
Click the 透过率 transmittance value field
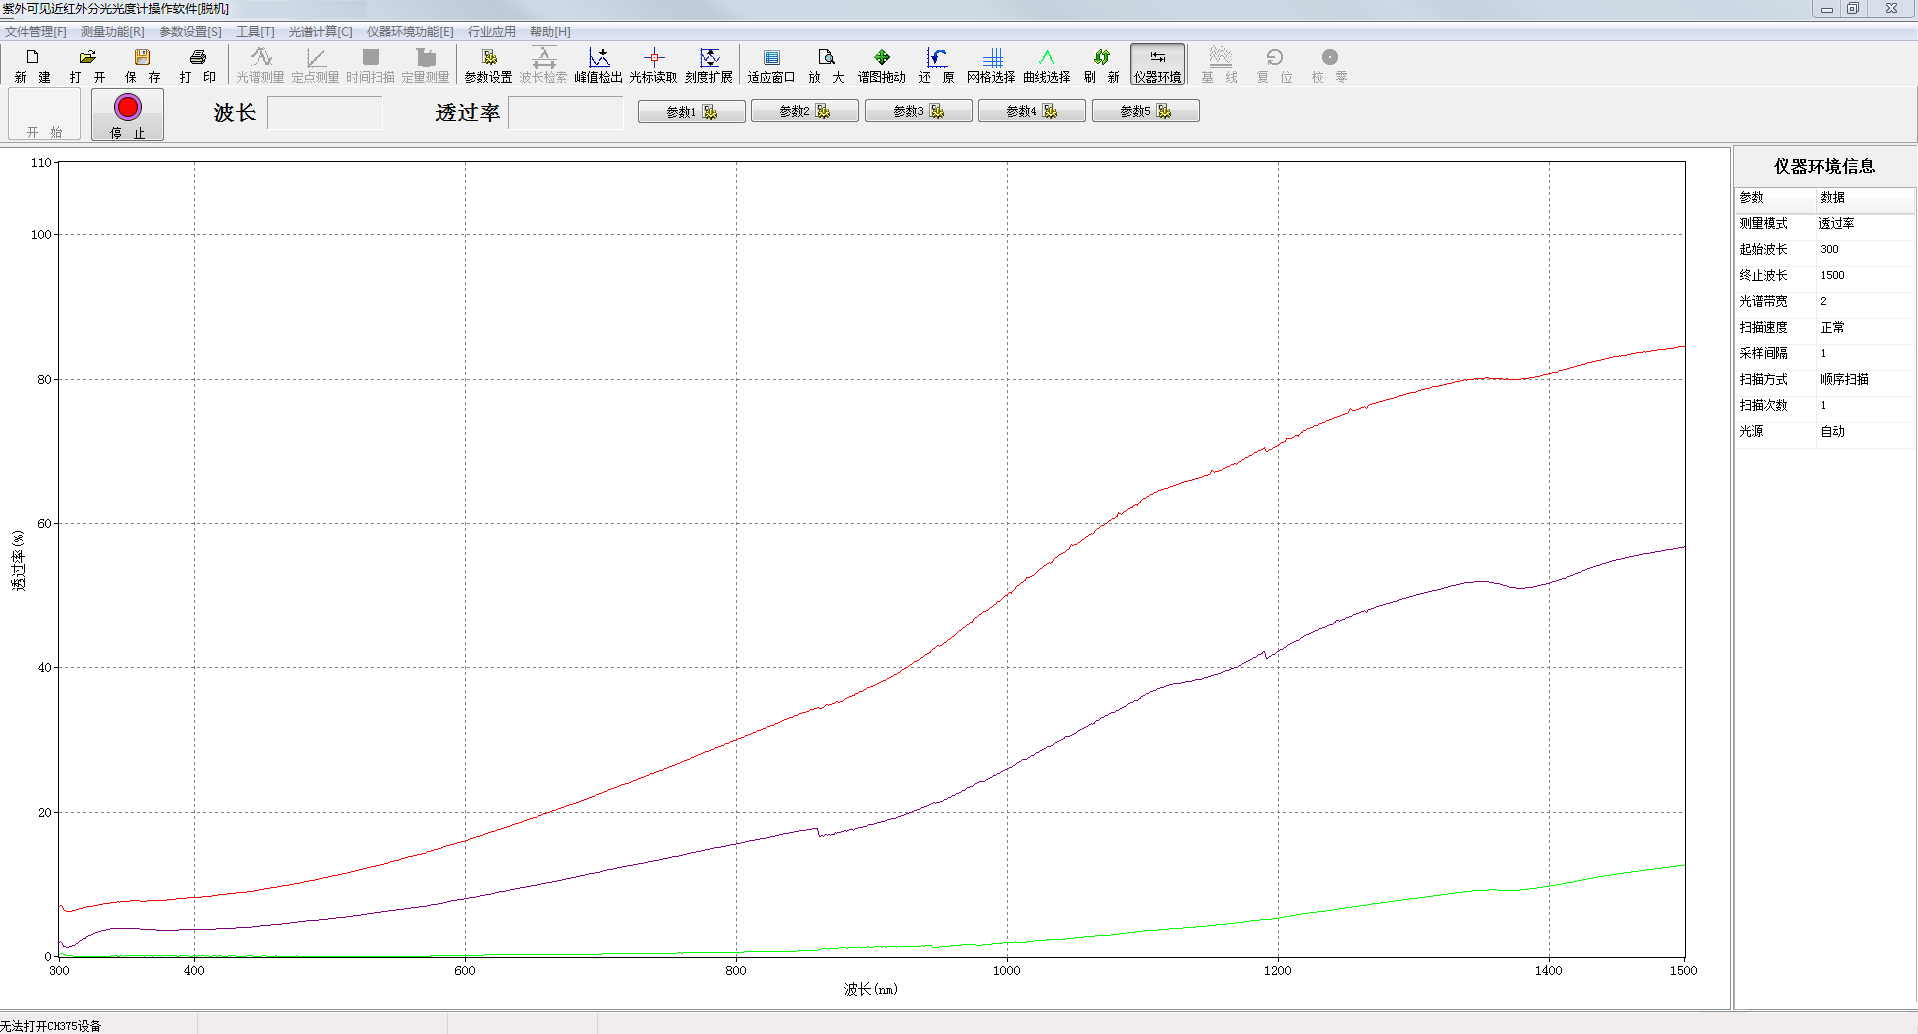[x=565, y=113]
